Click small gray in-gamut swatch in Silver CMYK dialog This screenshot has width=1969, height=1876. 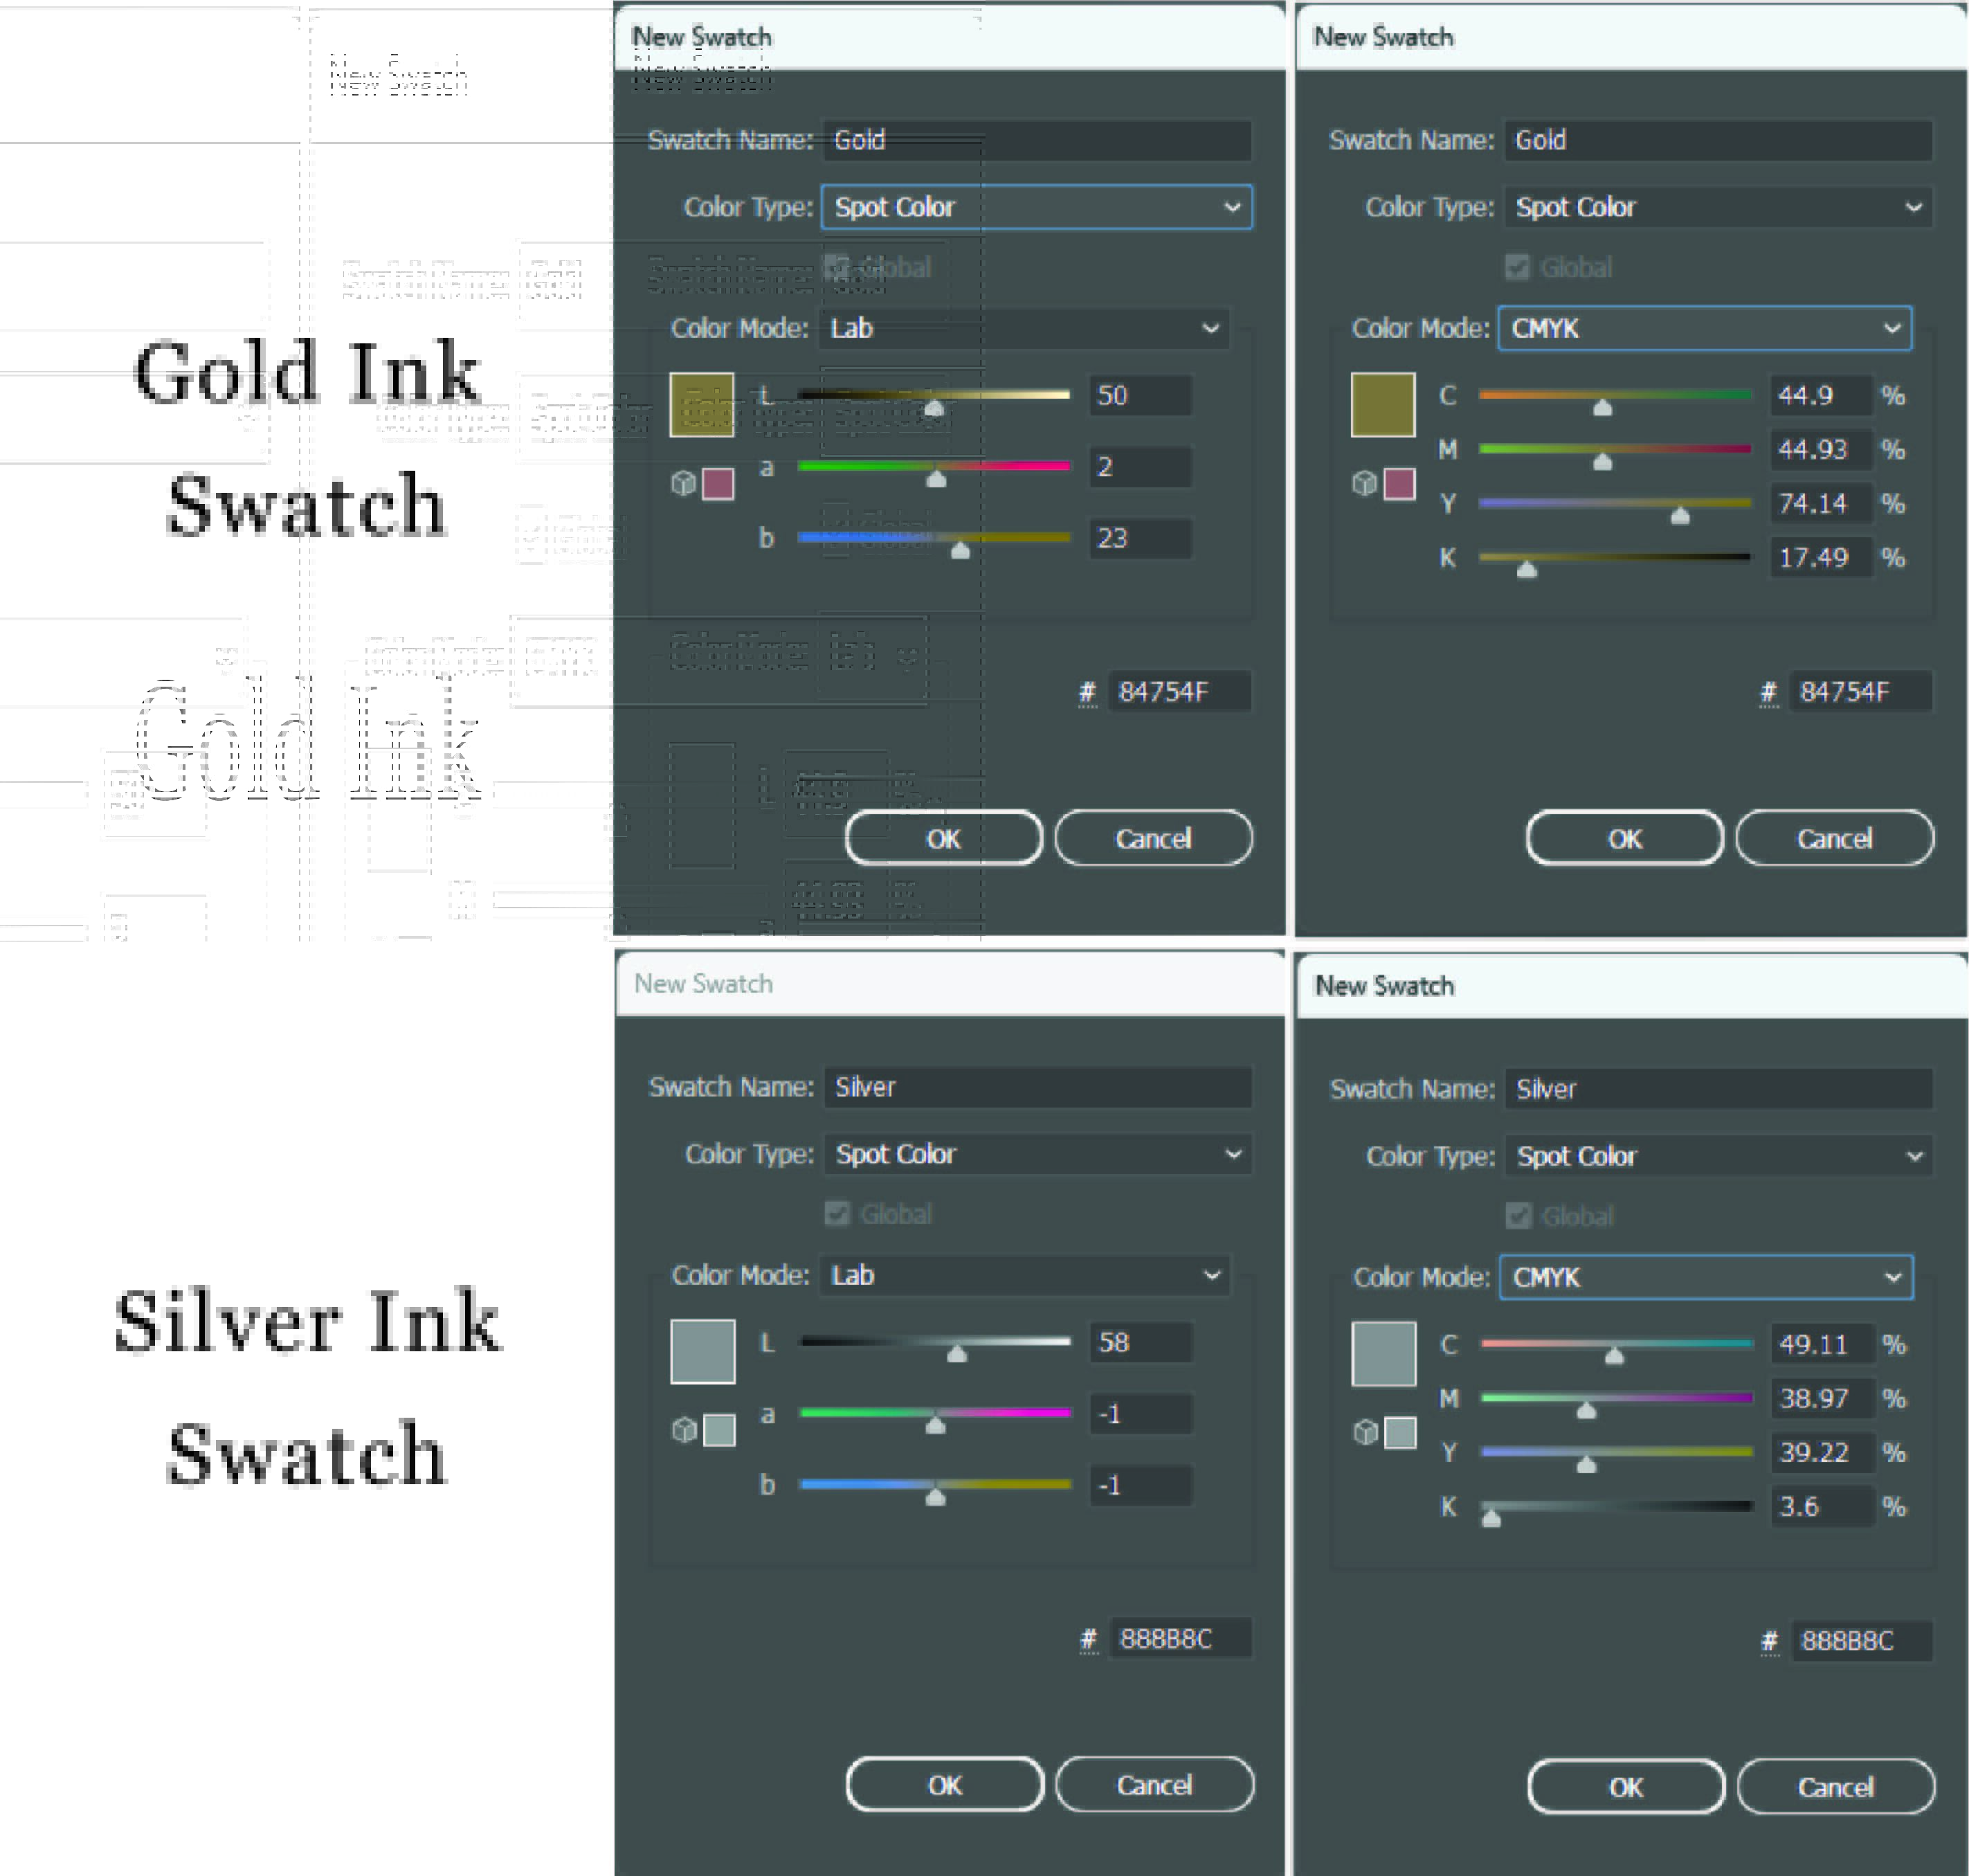pyautogui.click(x=1400, y=1432)
